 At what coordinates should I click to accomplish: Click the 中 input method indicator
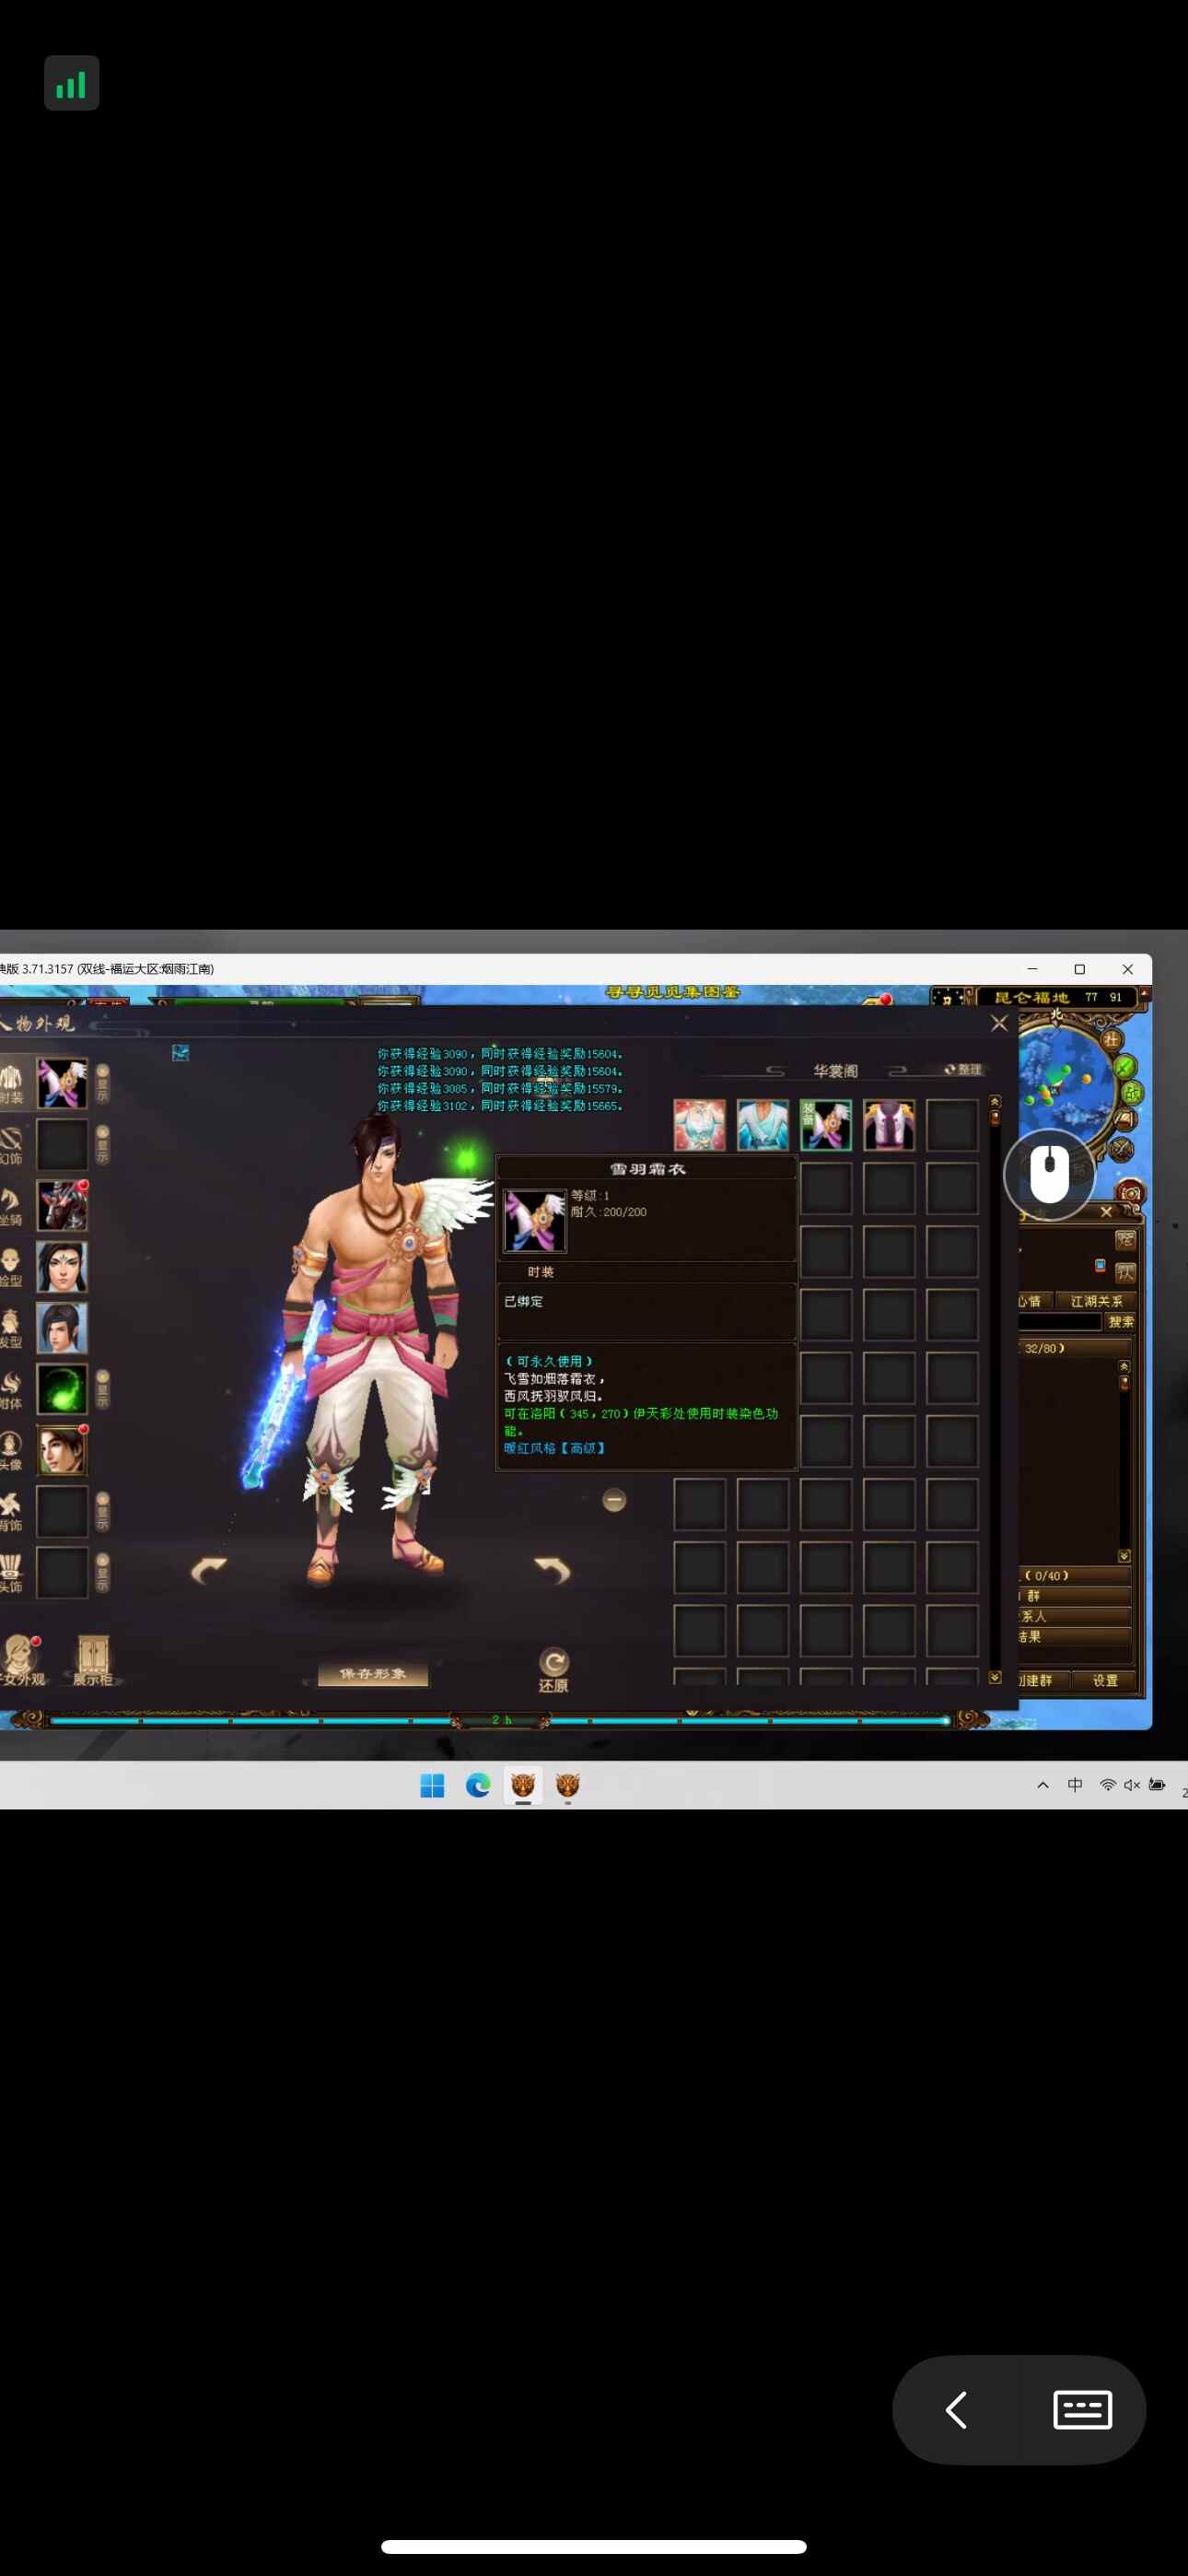pos(1075,1785)
